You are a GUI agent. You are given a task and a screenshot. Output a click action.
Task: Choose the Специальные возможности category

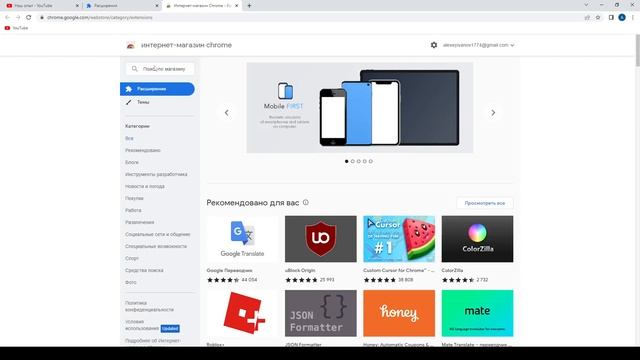tap(156, 247)
